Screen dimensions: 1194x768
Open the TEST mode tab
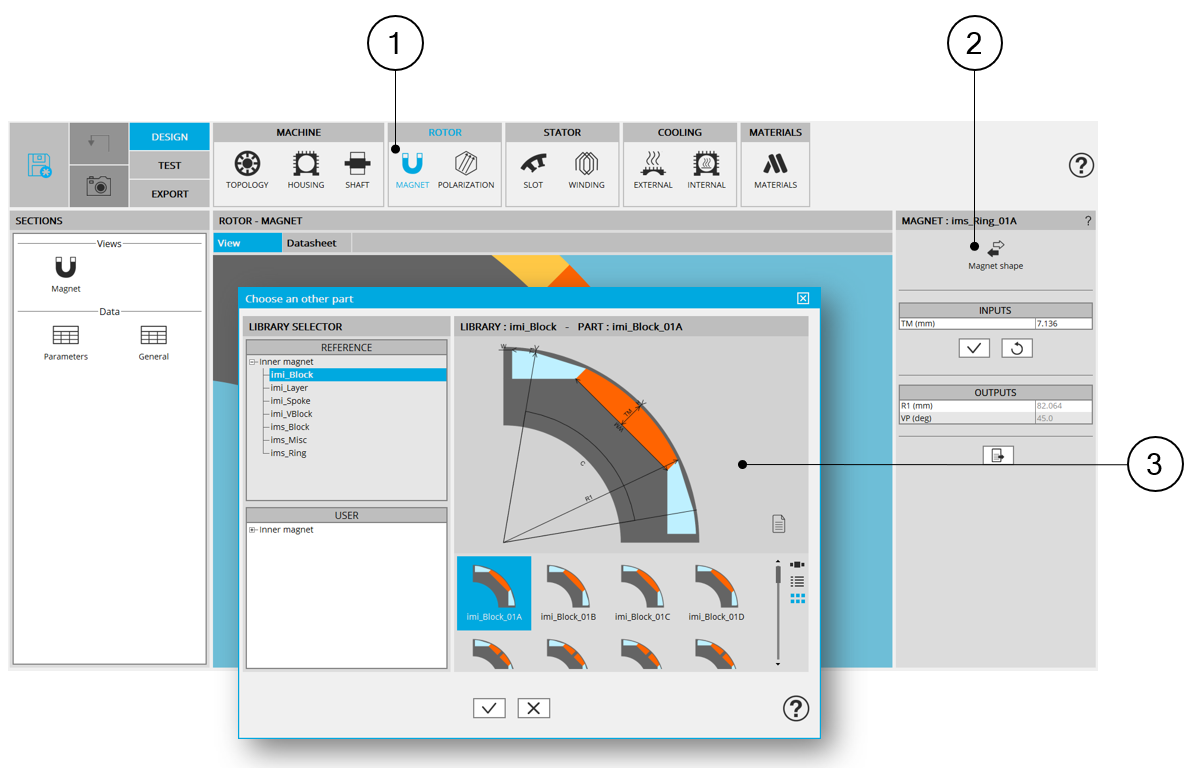[169, 165]
